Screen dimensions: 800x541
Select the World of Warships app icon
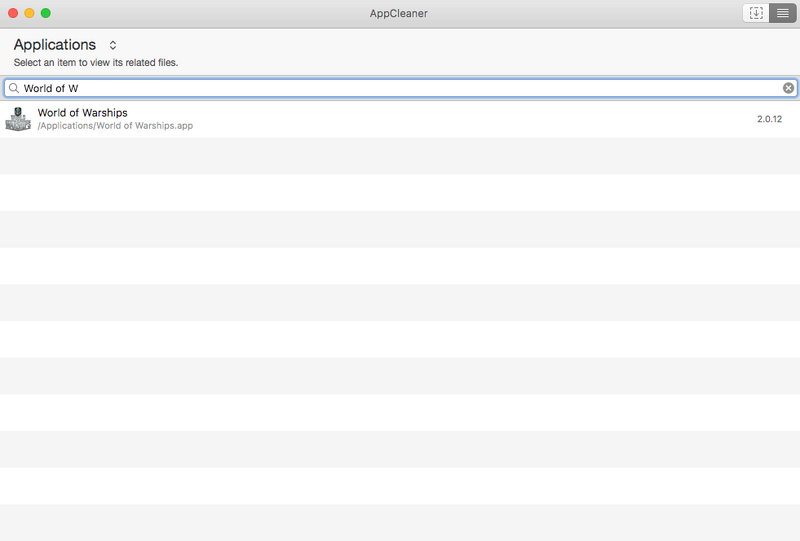(x=18, y=119)
